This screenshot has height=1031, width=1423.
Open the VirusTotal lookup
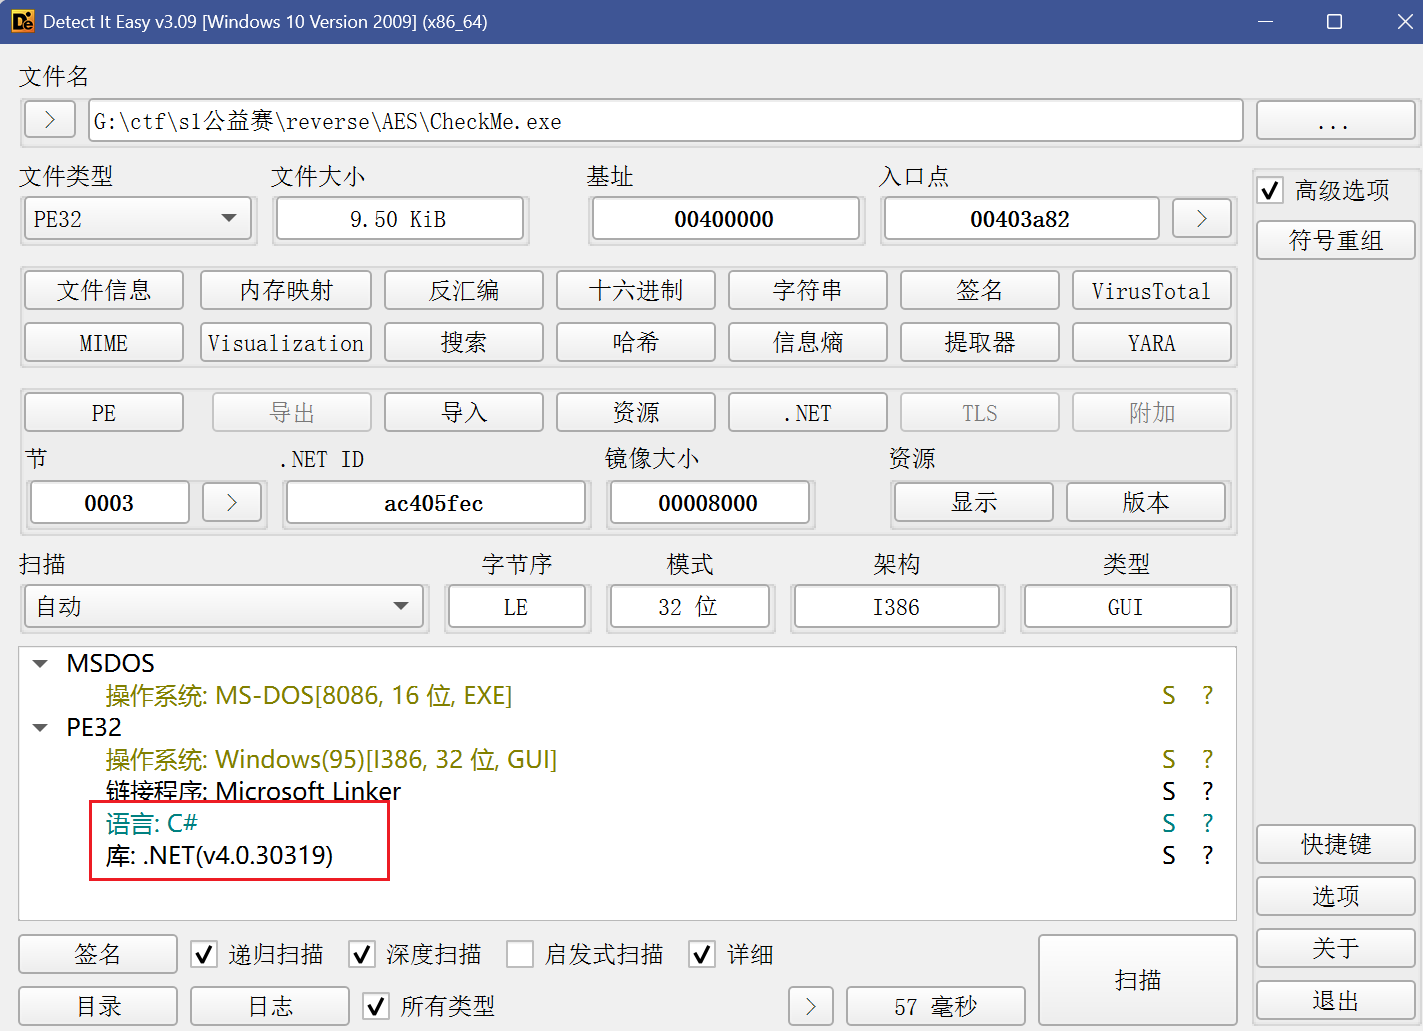click(x=1150, y=291)
